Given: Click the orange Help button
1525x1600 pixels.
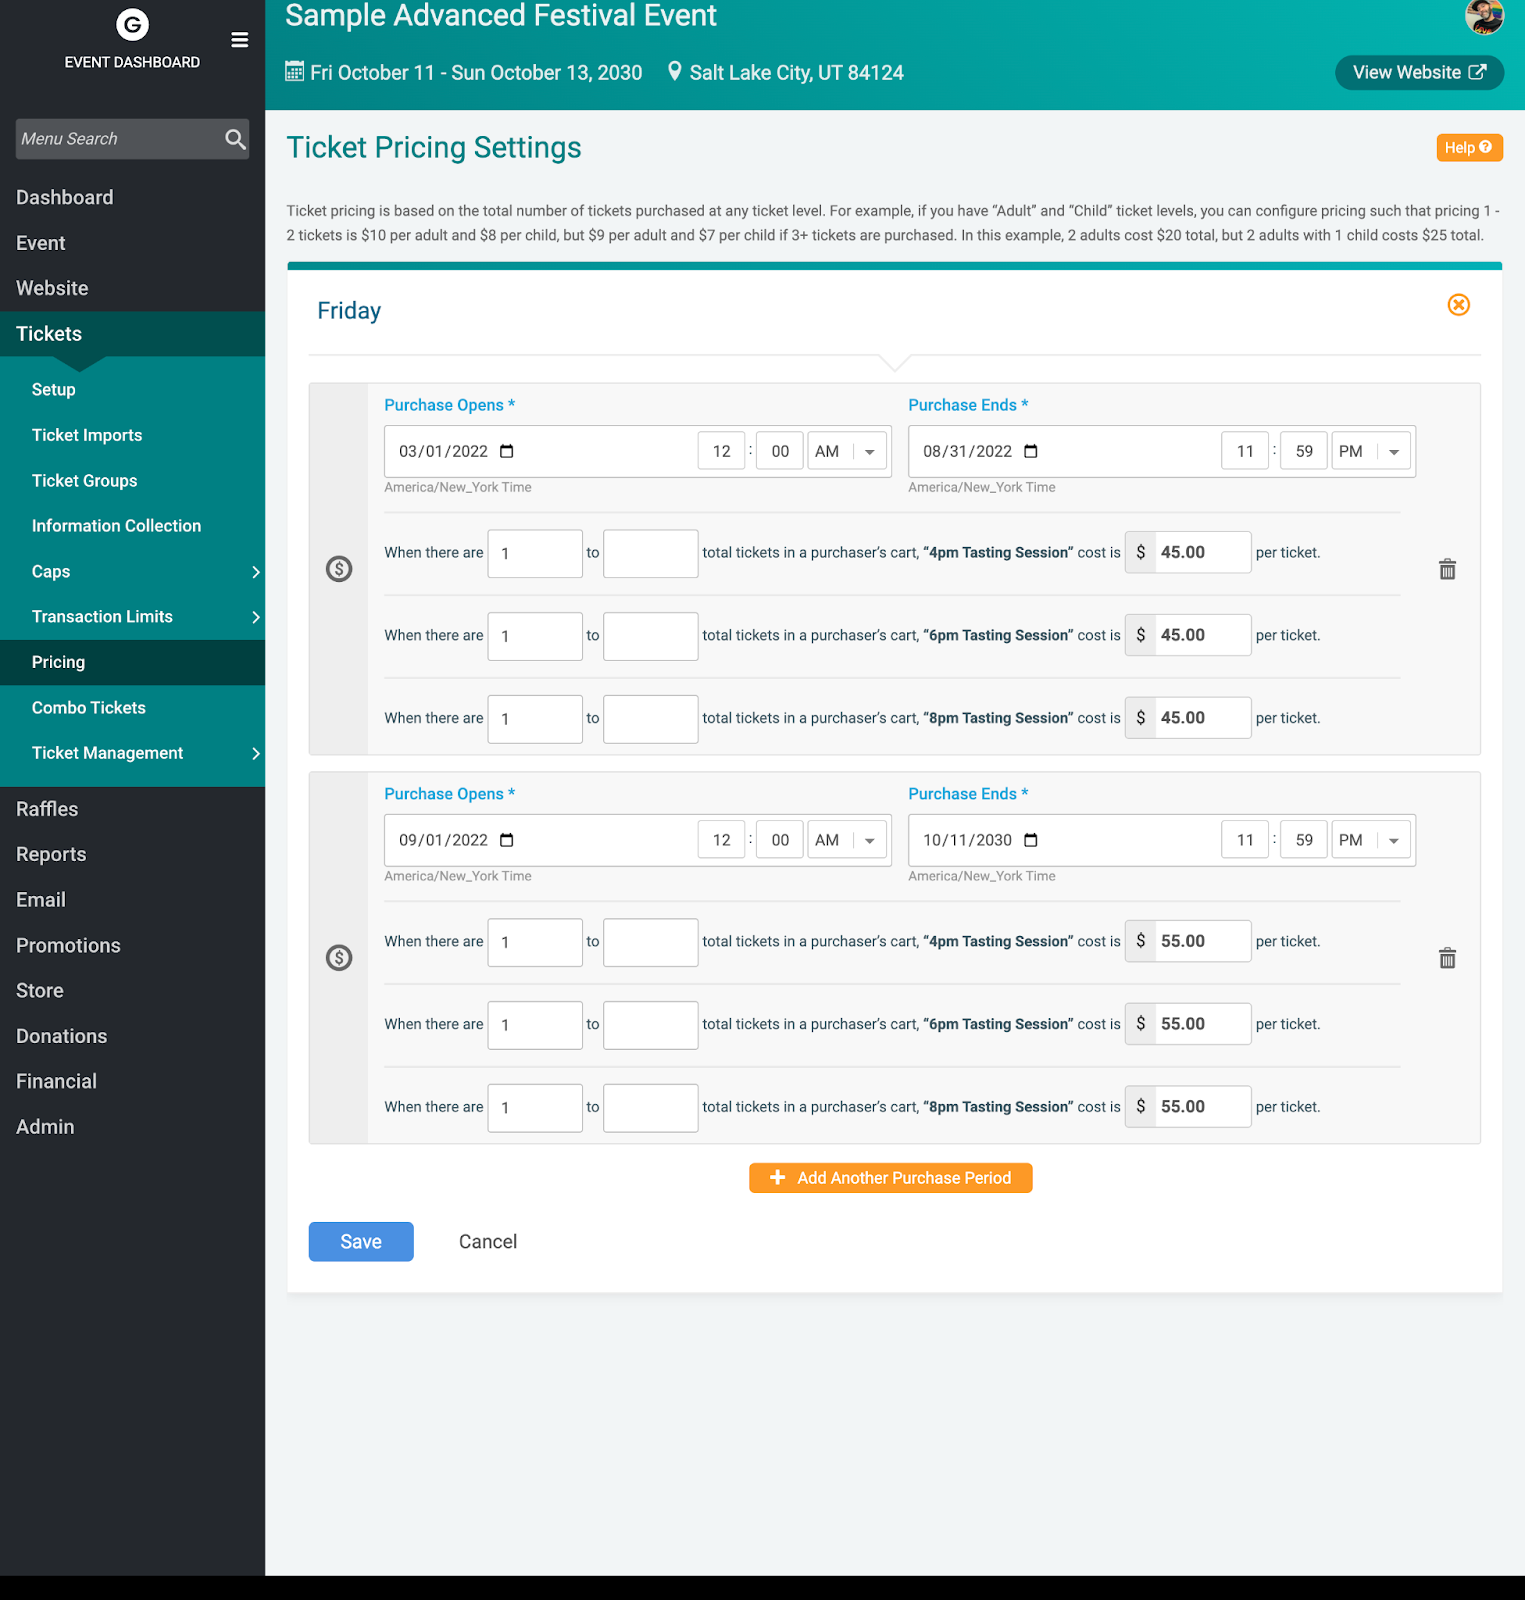Looking at the screenshot, I should [1469, 147].
